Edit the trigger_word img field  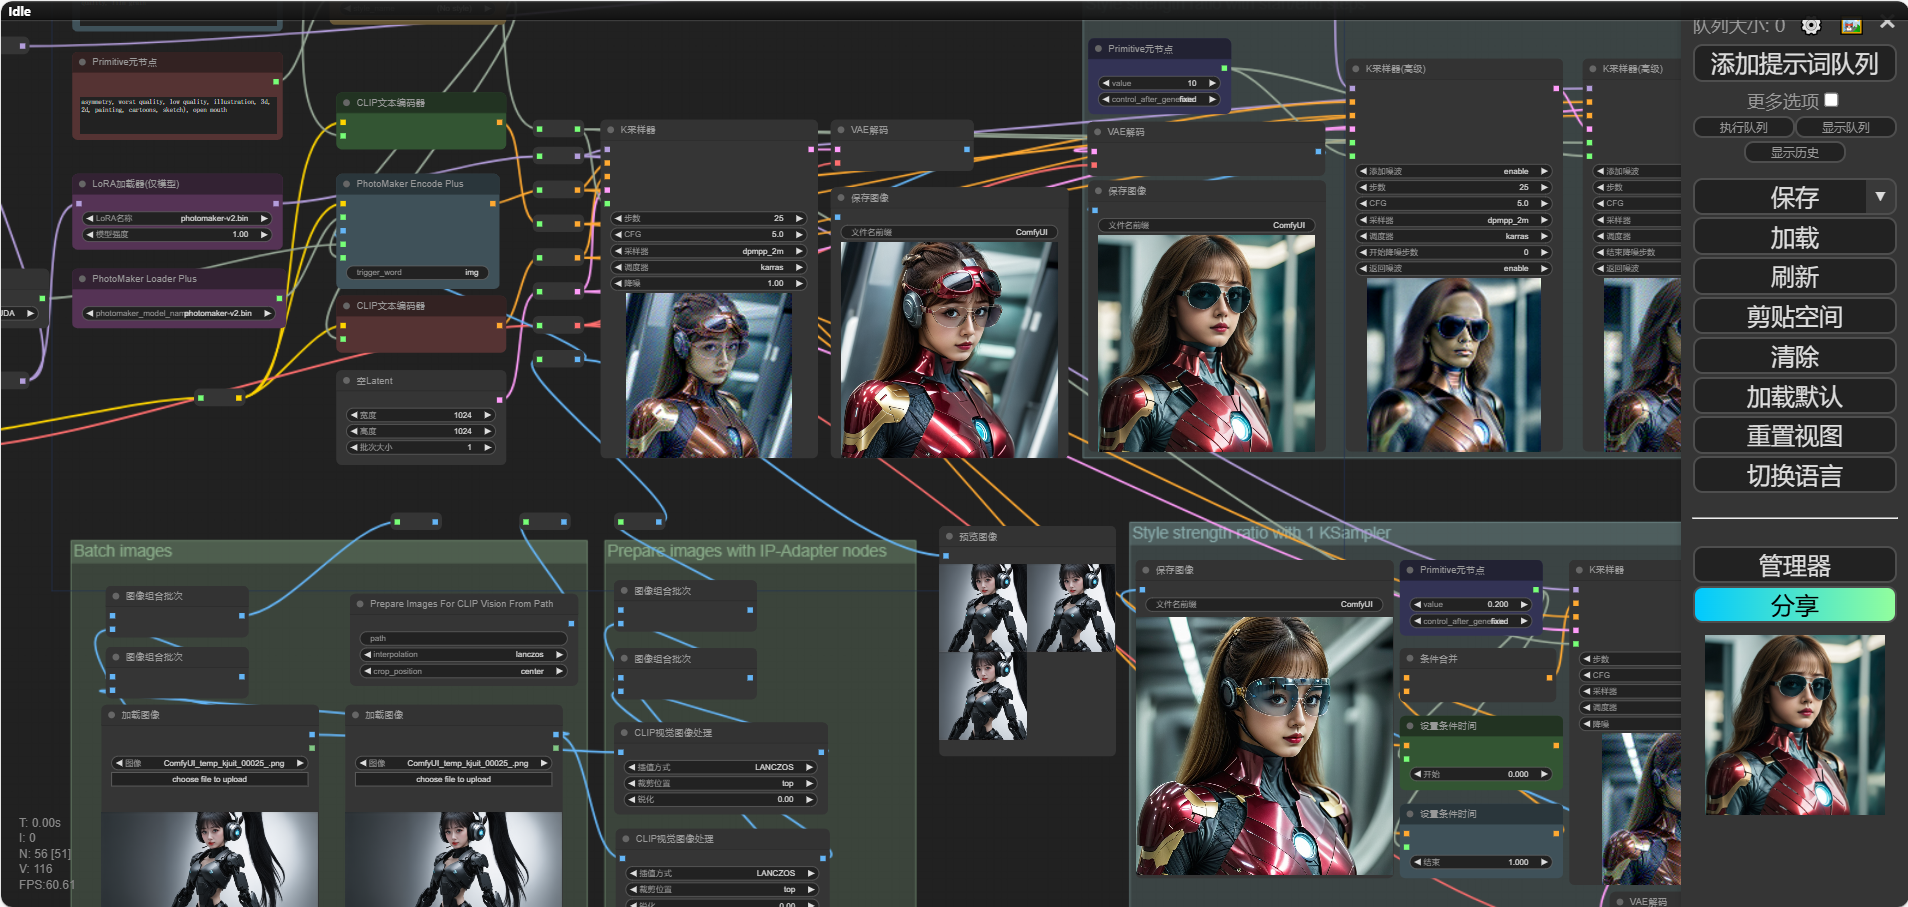pyautogui.click(x=419, y=272)
